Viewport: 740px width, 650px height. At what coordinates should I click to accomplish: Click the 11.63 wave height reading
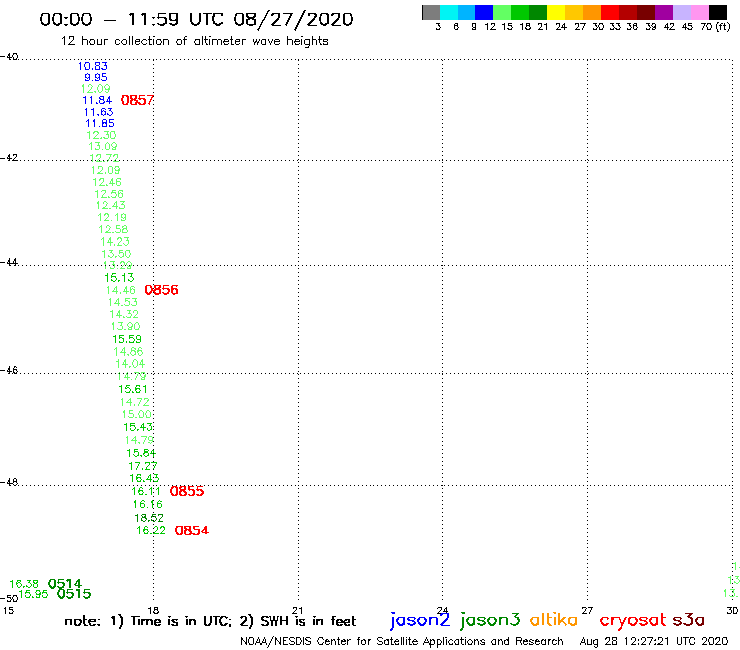[x=99, y=112]
